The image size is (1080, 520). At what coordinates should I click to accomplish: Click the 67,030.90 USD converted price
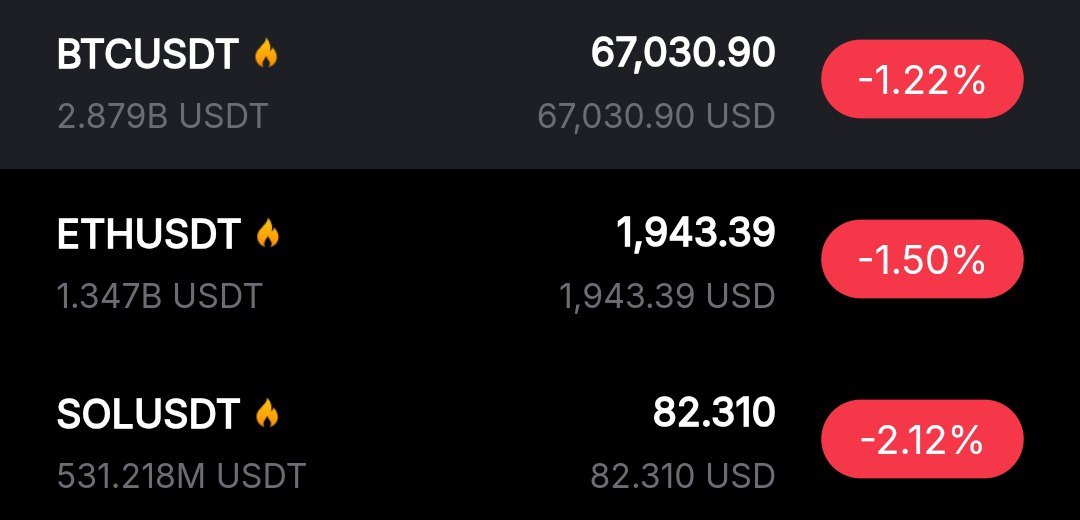[656, 116]
